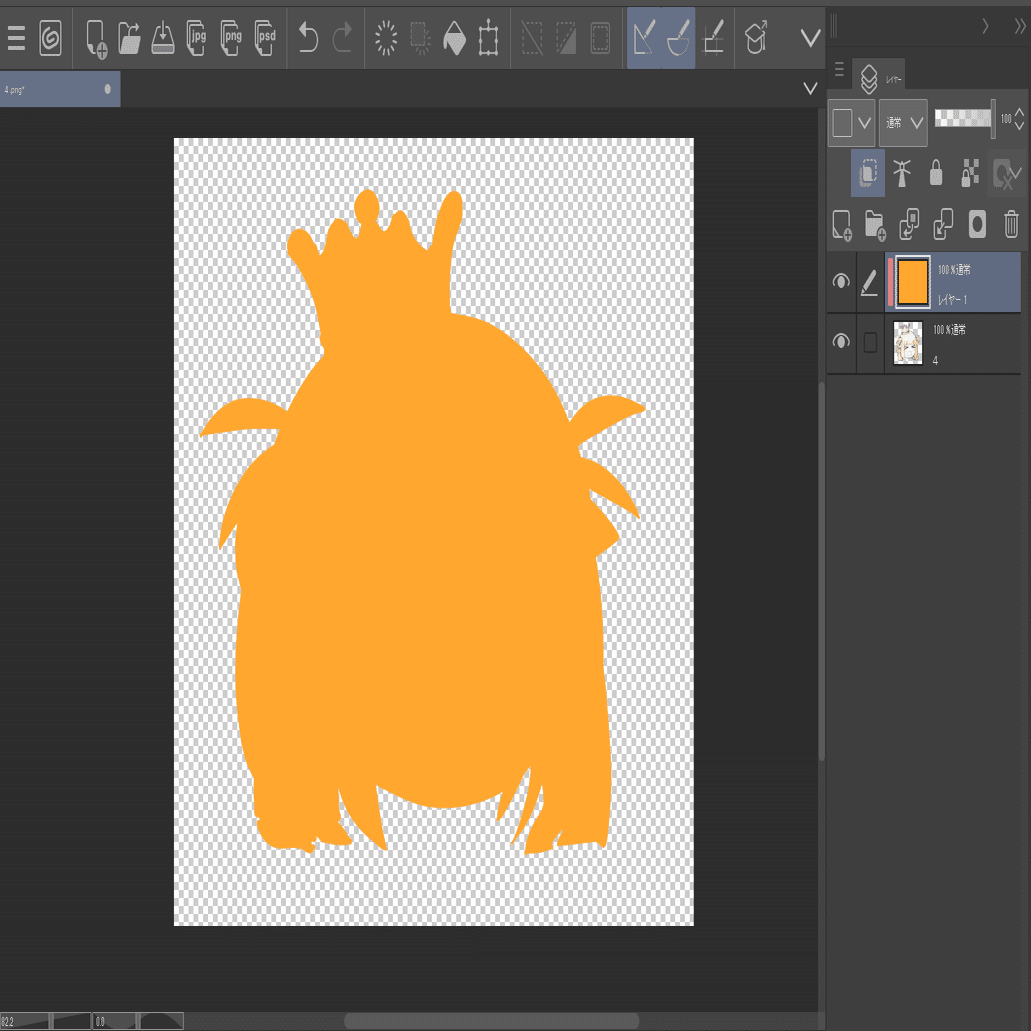Viewport: 1031px width, 1031px height.
Task: Click the thumbnail of layer 4
Action: [908, 343]
